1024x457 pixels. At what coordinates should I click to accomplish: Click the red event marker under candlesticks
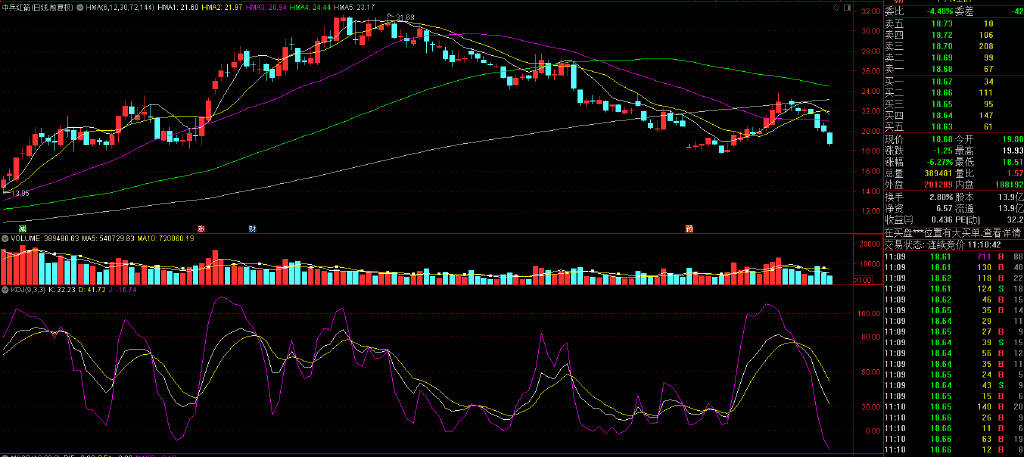201,229
